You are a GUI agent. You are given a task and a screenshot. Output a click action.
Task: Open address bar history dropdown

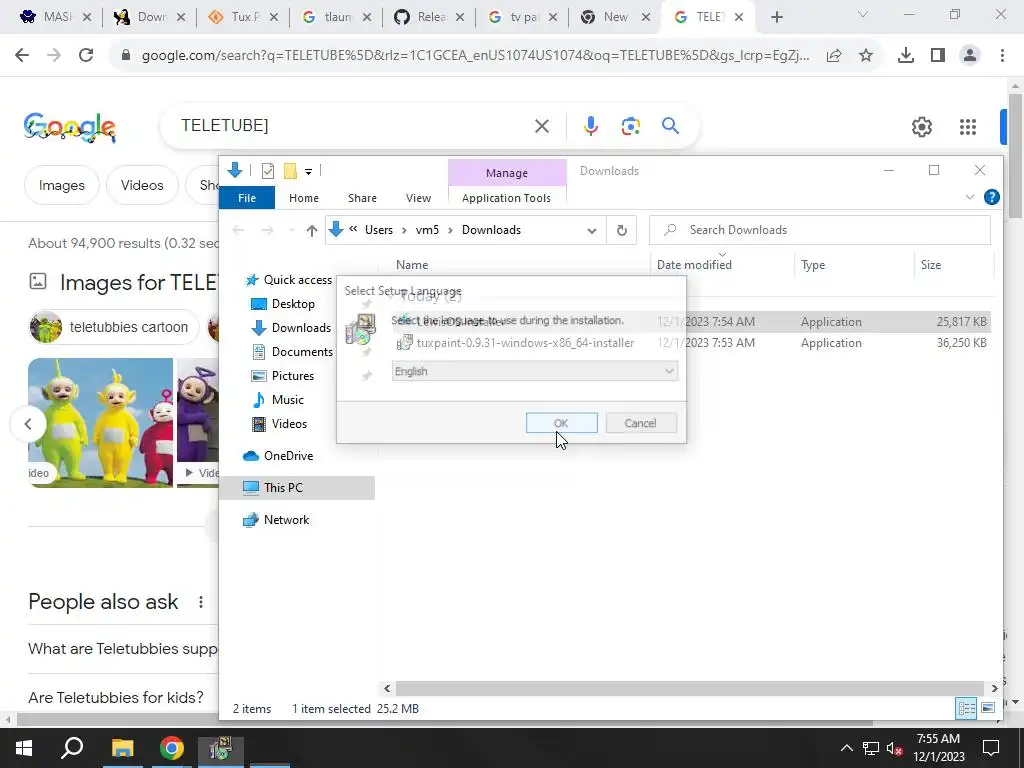coord(592,231)
